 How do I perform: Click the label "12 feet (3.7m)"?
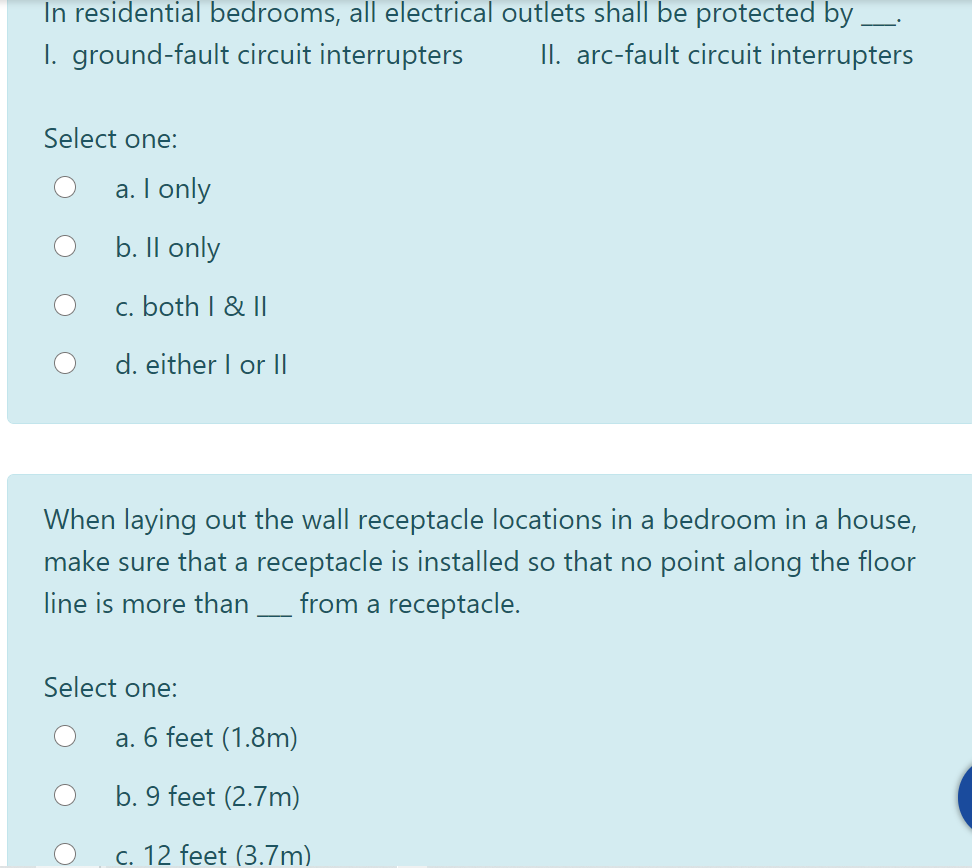213,855
